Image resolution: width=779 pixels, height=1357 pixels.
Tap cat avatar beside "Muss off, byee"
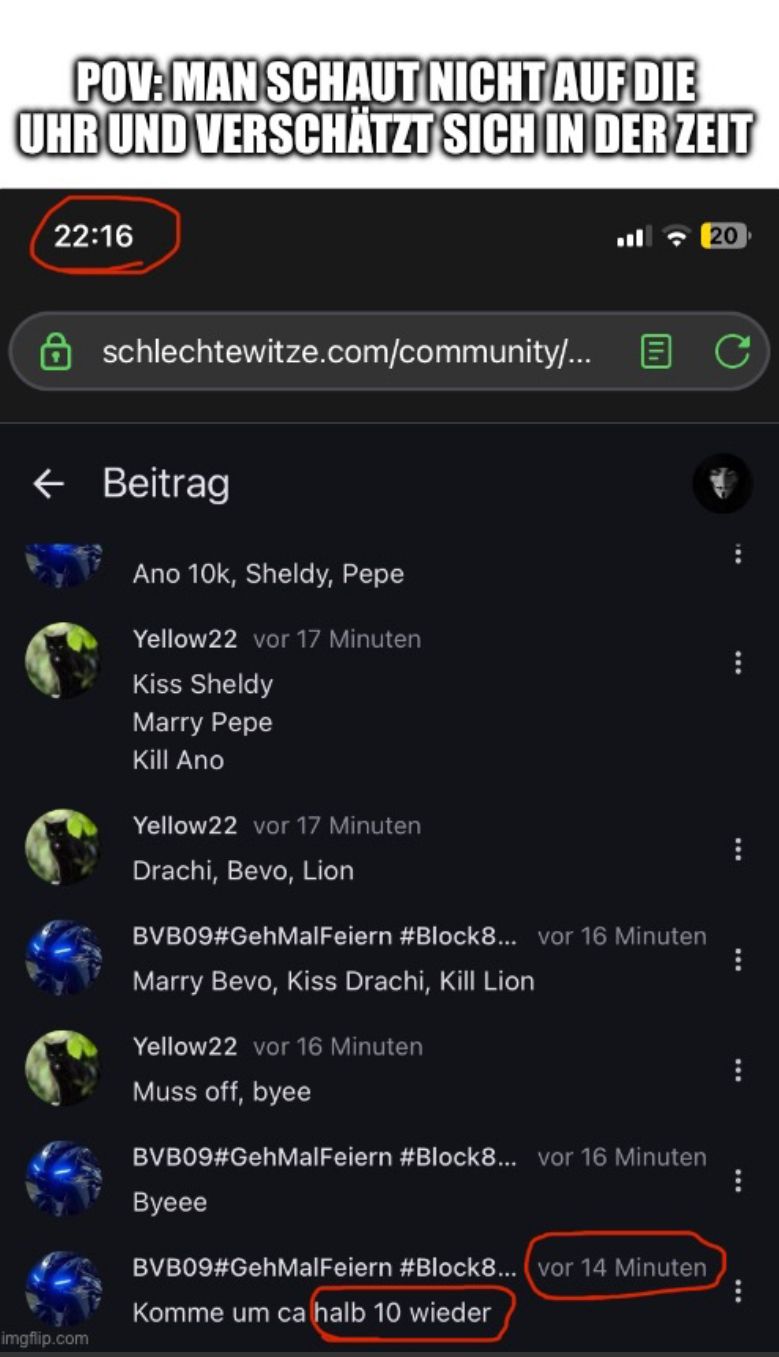62,1068
